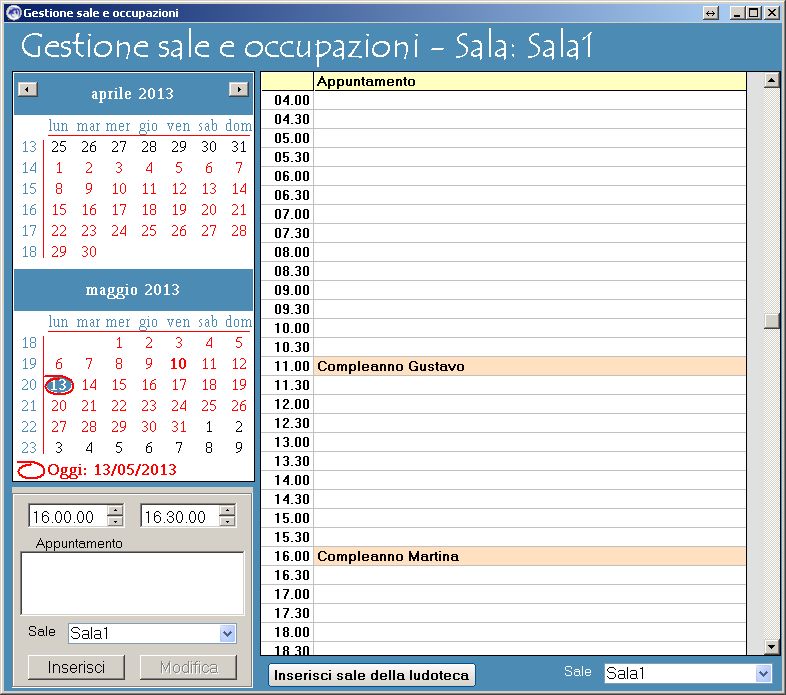This screenshot has height=695, width=786.
Task: Click the Modifica button
Action: click(x=188, y=667)
